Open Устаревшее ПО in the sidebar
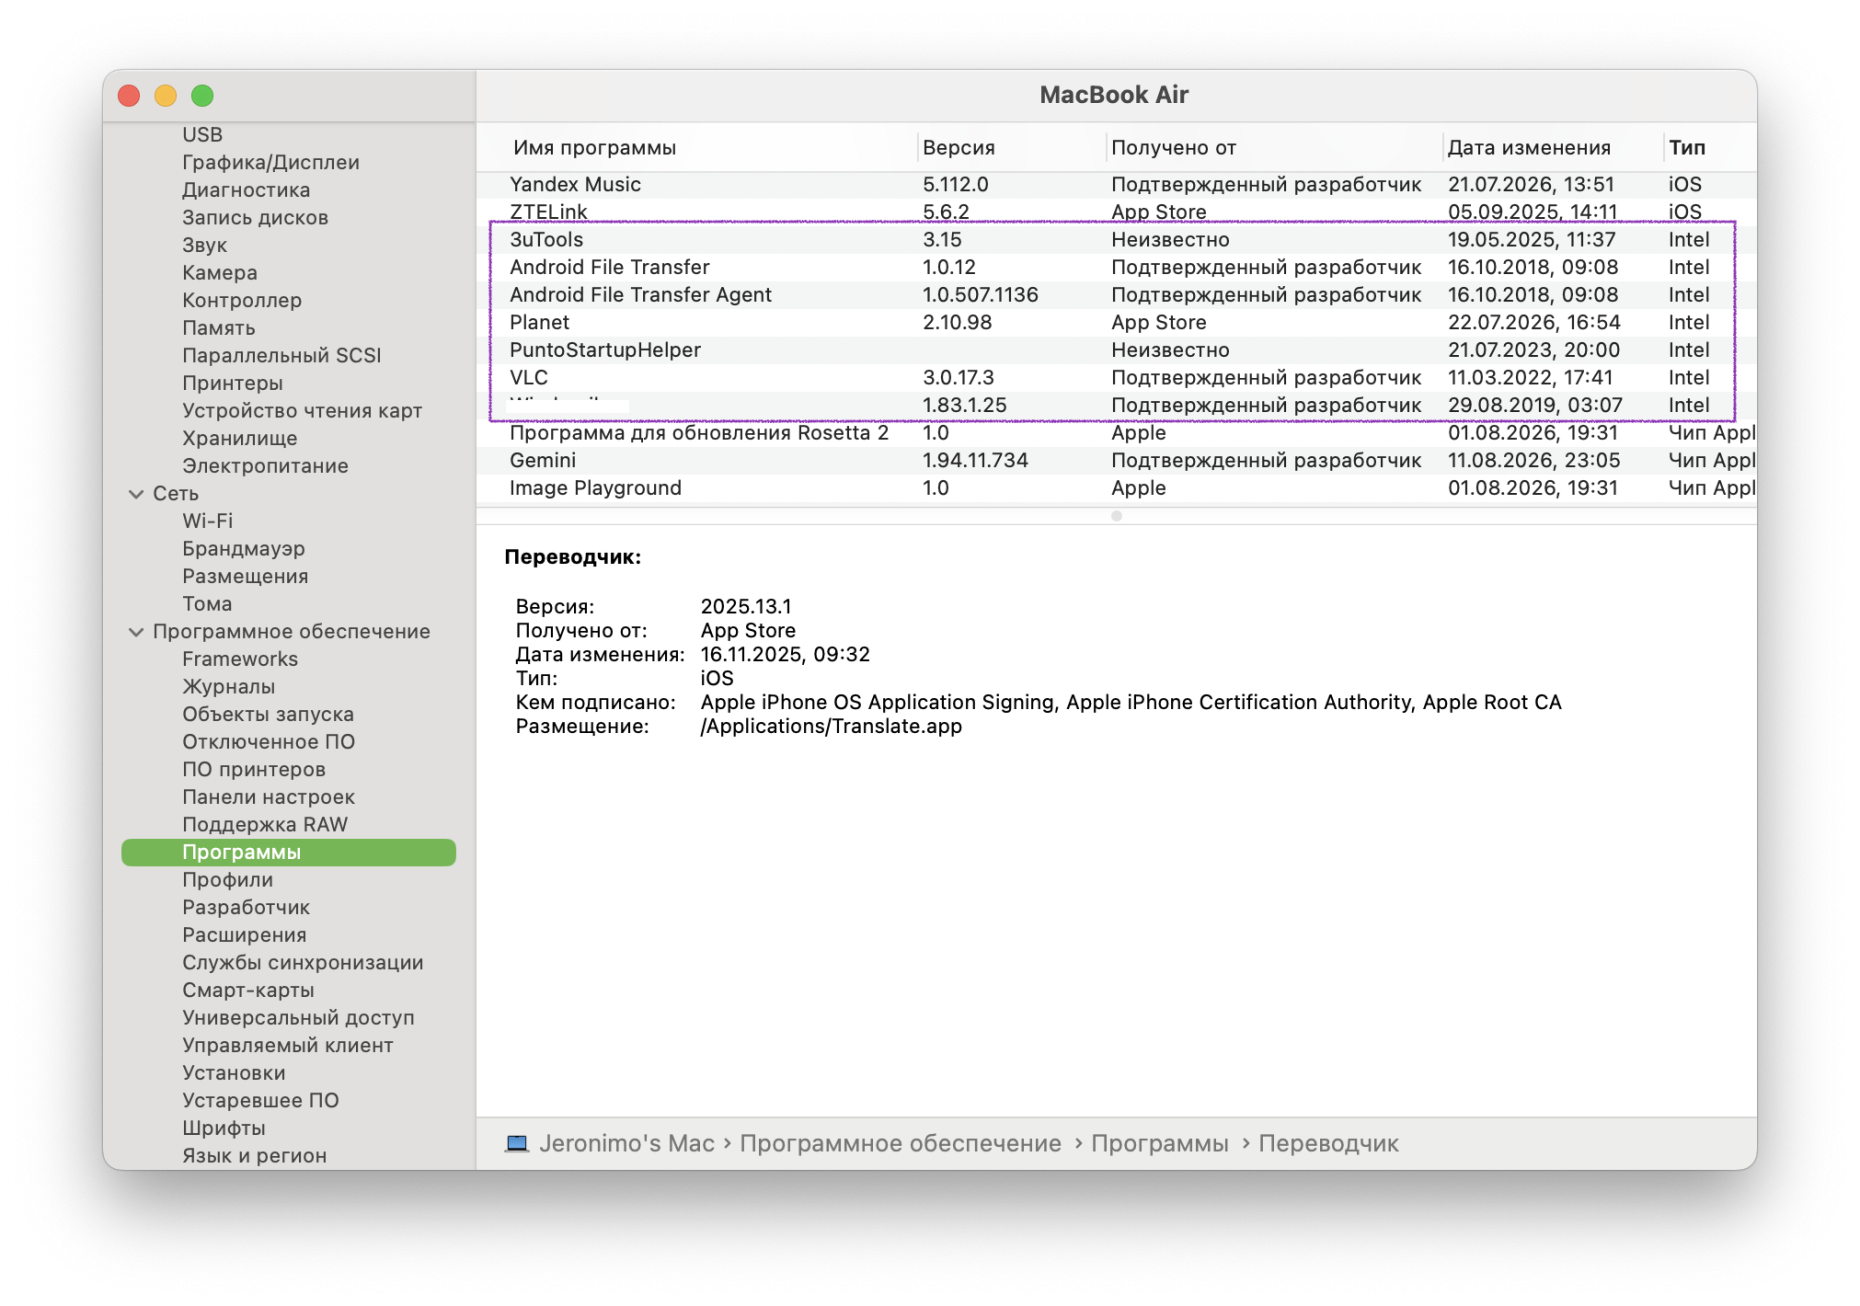The width and height of the screenshot is (1860, 1306). coord(260,1101)
